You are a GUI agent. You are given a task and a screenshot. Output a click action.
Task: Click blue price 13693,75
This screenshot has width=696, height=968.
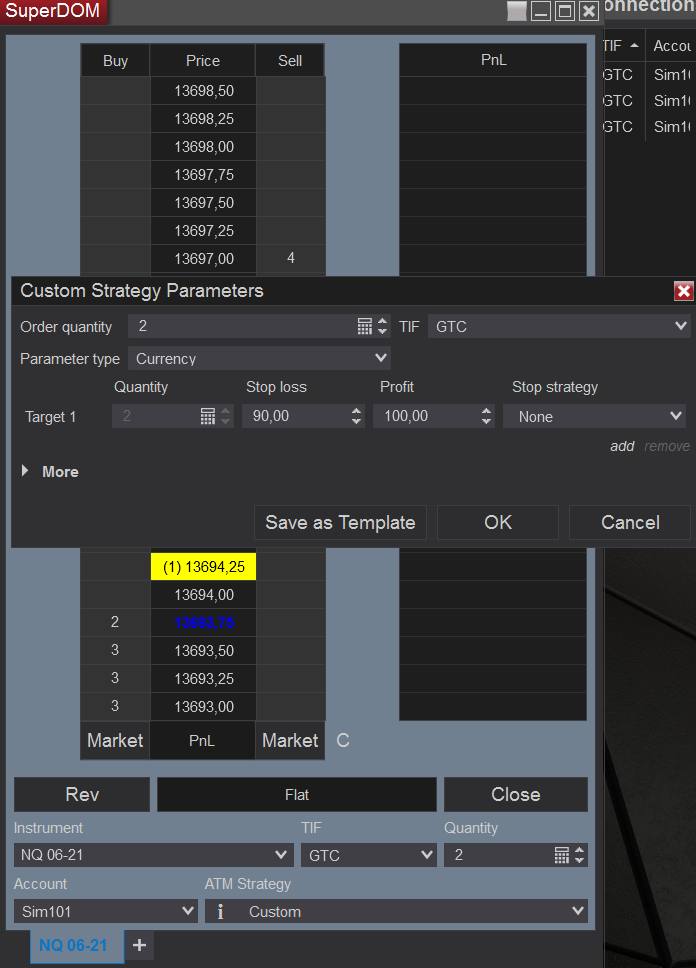(204, 623)
